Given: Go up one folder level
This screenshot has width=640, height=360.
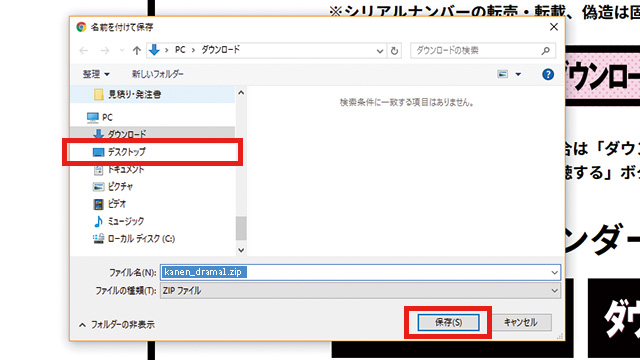Looking at the screenshot, I should click(x=137, y=51).
